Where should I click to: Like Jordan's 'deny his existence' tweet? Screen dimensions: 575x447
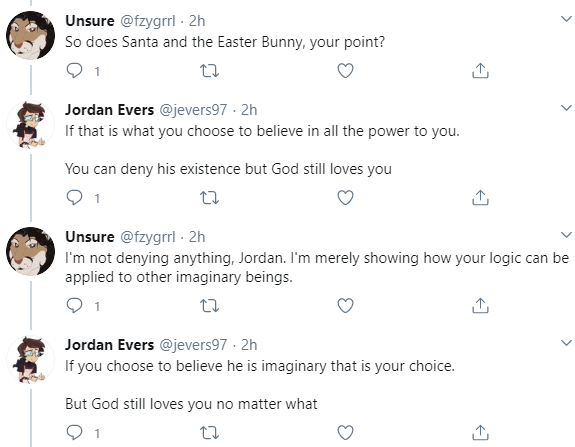[345, 198]
